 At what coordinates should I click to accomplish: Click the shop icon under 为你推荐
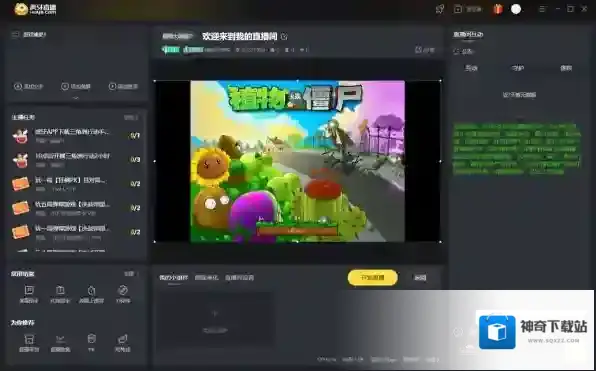pyautogui.click(x=29, y=339)
